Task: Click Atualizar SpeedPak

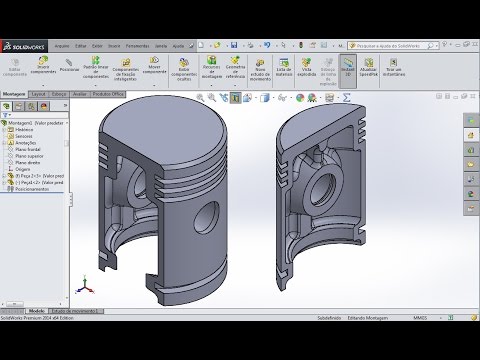Action: coord(368,67)
